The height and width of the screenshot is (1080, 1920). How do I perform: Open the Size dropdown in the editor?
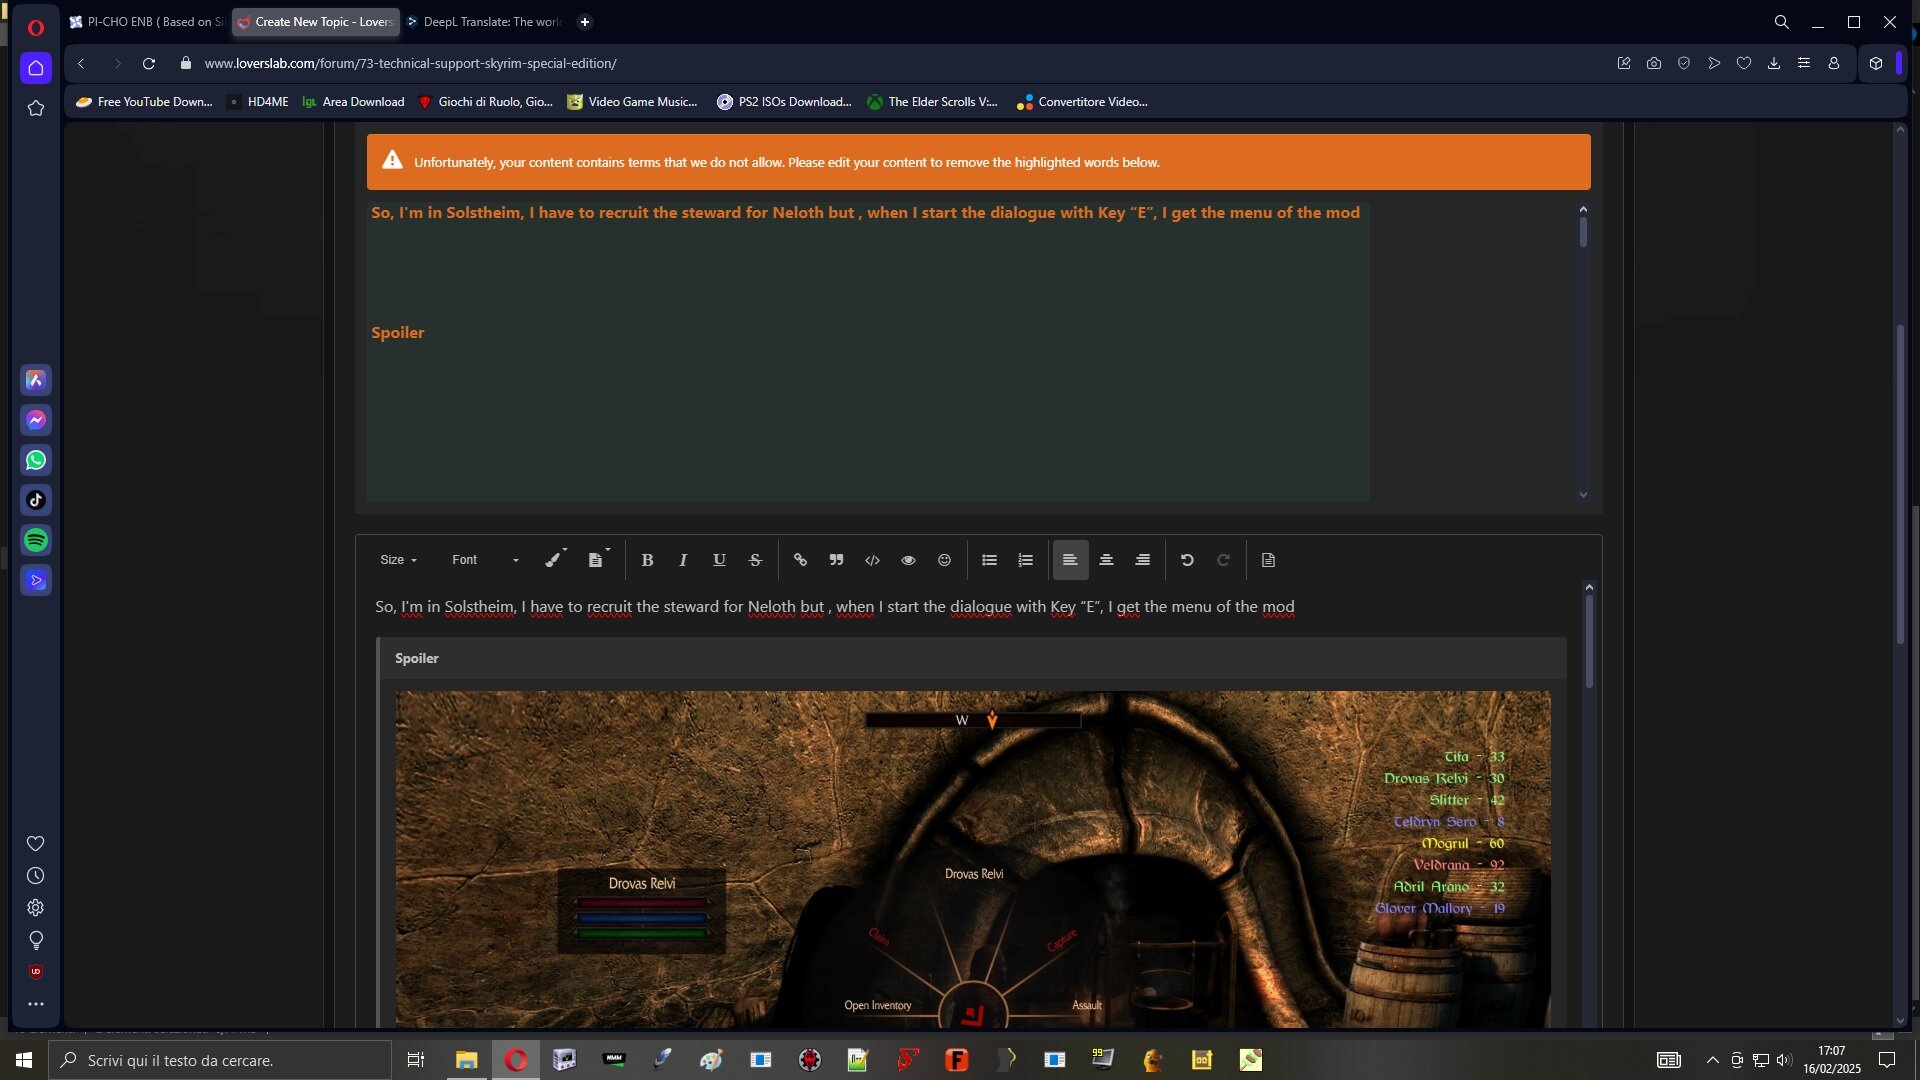tap(398, 560)
